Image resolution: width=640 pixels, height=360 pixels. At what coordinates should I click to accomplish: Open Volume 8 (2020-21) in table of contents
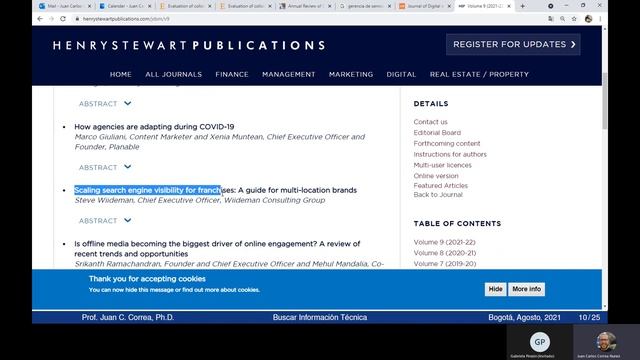pos(444,253)
